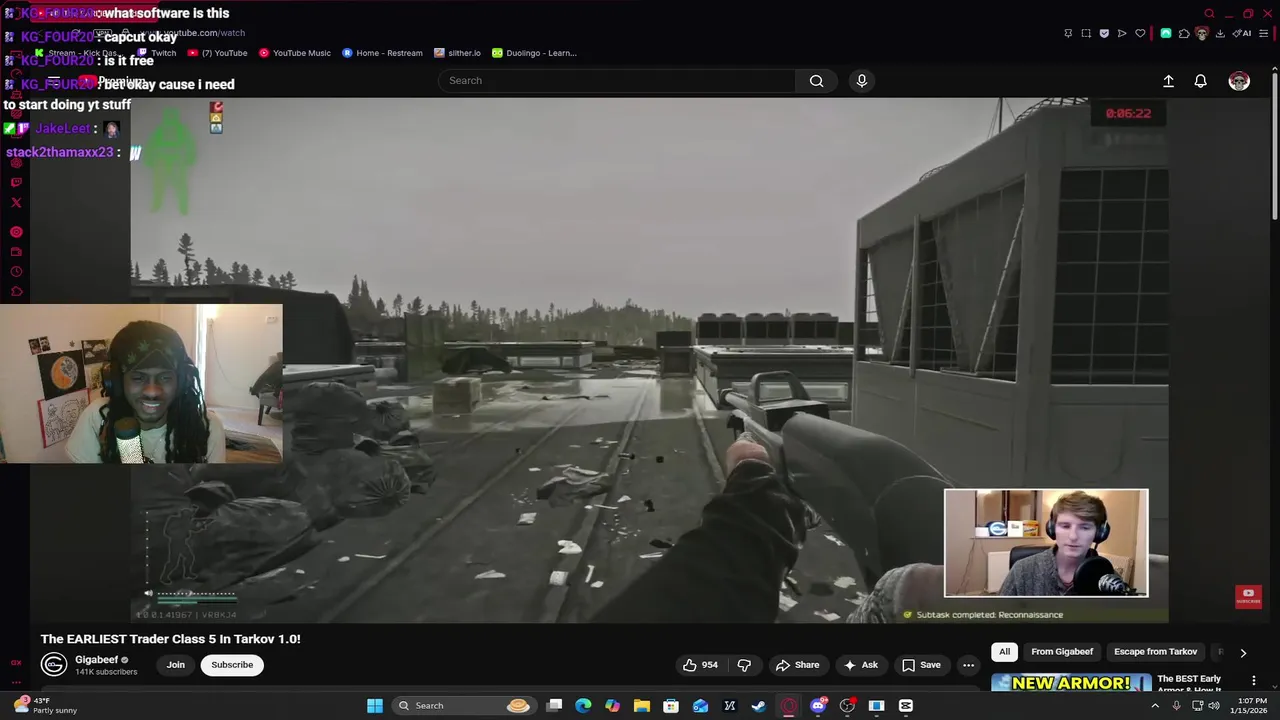
Task: Open the YouTube create upload icon
Action: point(1168,81)
